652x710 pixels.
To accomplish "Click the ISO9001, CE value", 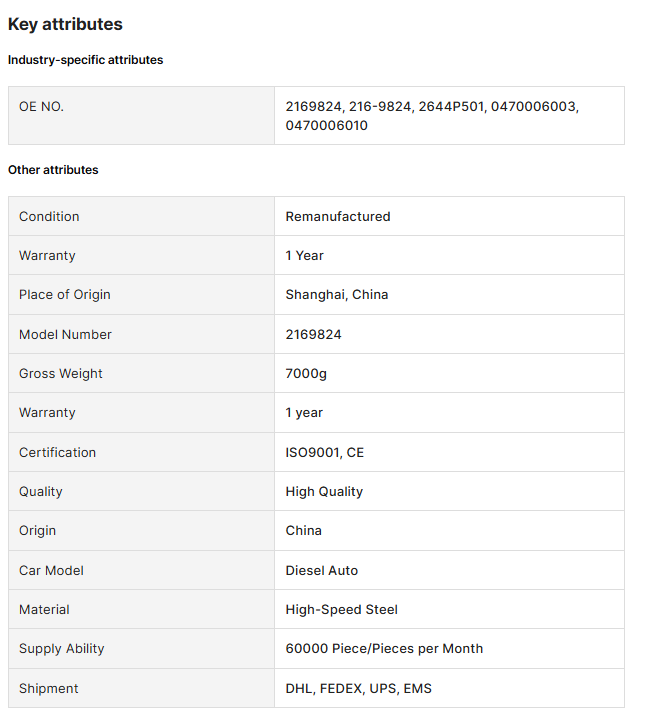I will (x=325, y=452).
